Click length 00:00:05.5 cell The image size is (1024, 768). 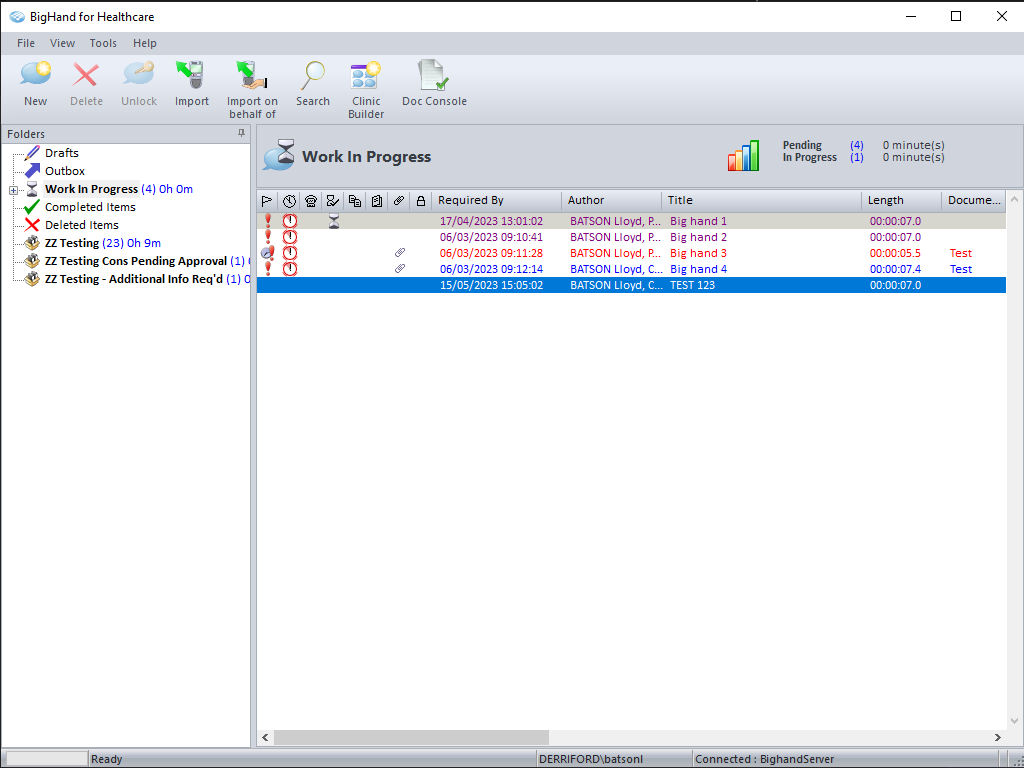coord(895,253)
